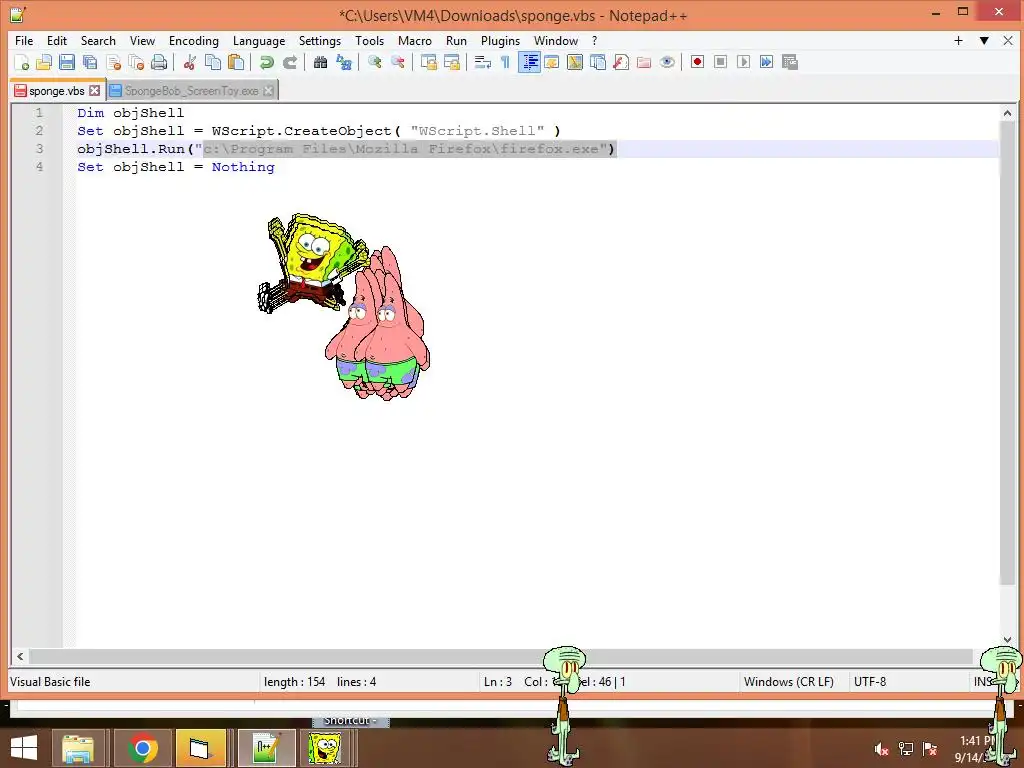Image resolution: width=1024 pixels, height=768 pixels.
Task: Open the Macro menu
Action: point(415,40)
